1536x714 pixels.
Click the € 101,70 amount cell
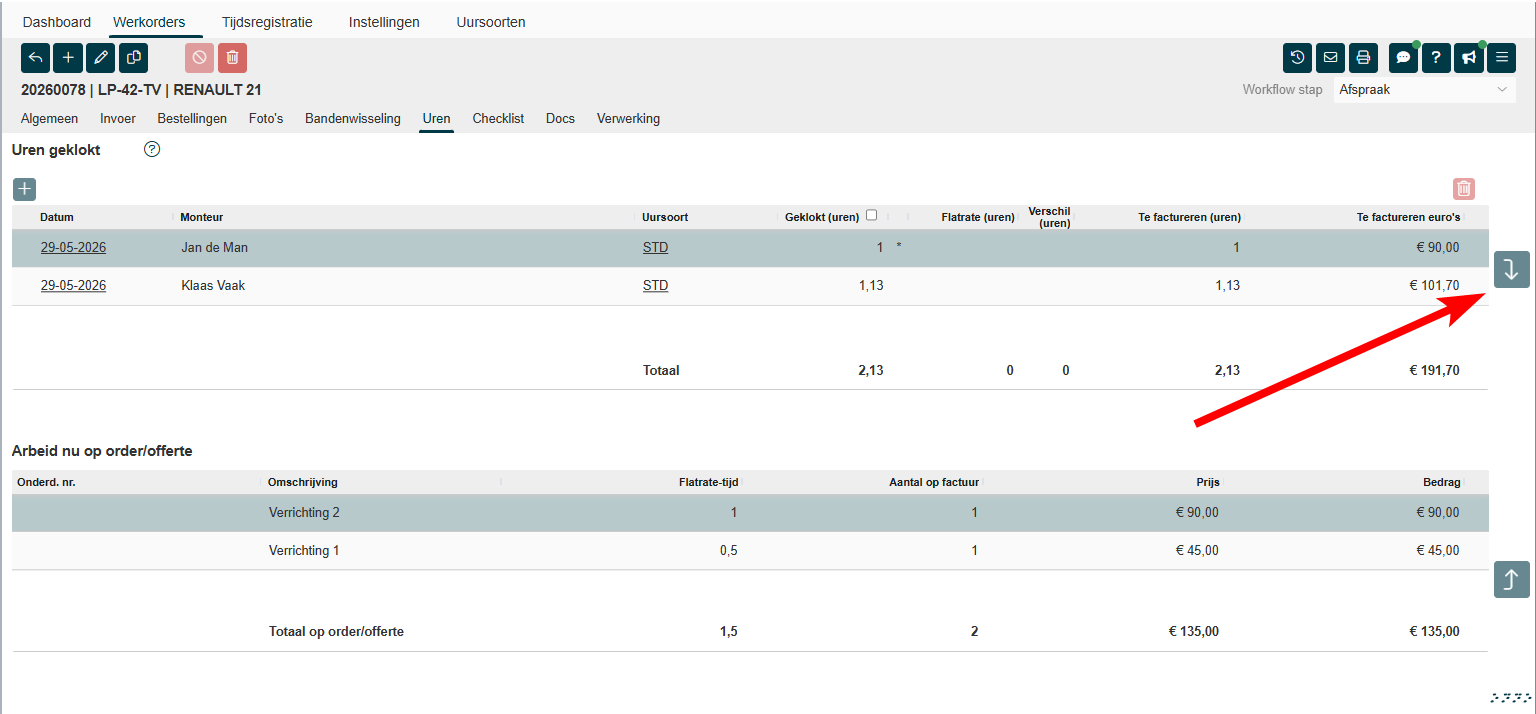(x=1434, y=286)
